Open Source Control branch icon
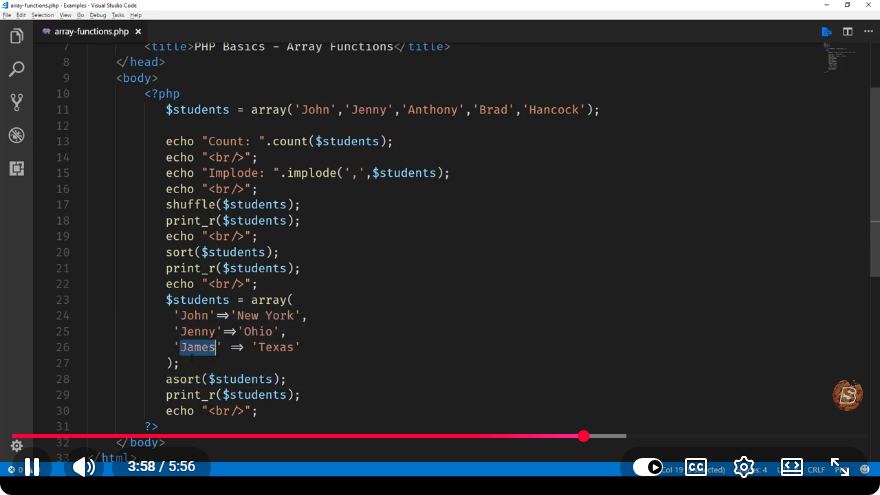Viewport: 880px width, 495px height. [16, 102]
